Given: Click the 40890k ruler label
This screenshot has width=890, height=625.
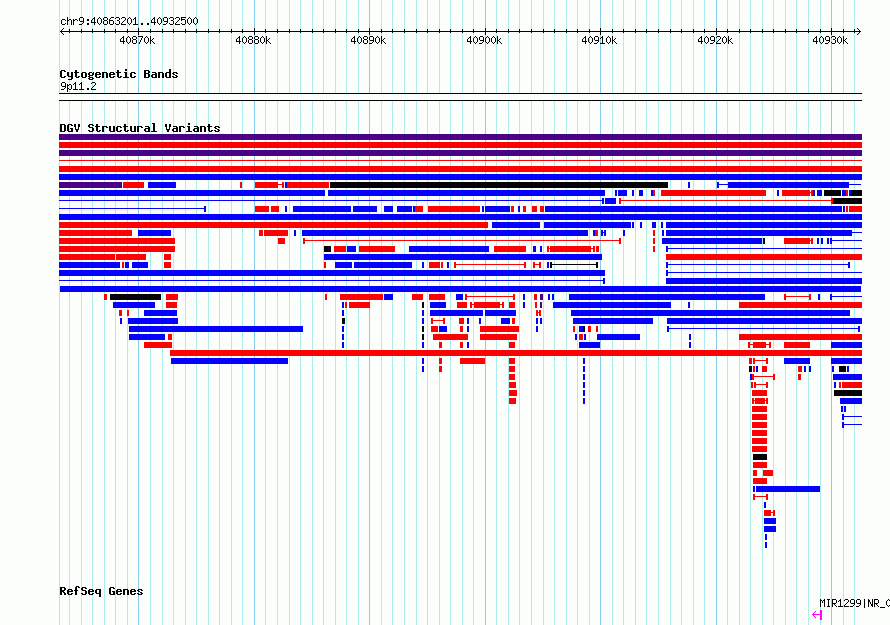Looking at the screenshot, I should tap(368, 40).
